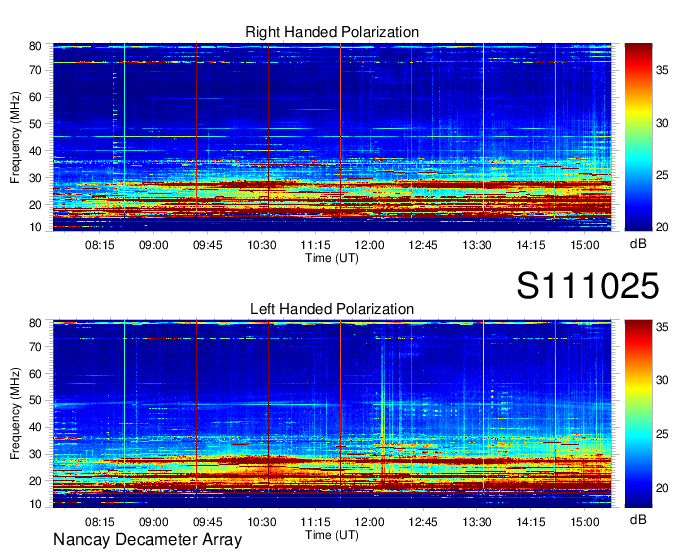Click the "09:00" tick on the right-handed plot
Viewport: 680px width, 552px height.
(154, 245)
